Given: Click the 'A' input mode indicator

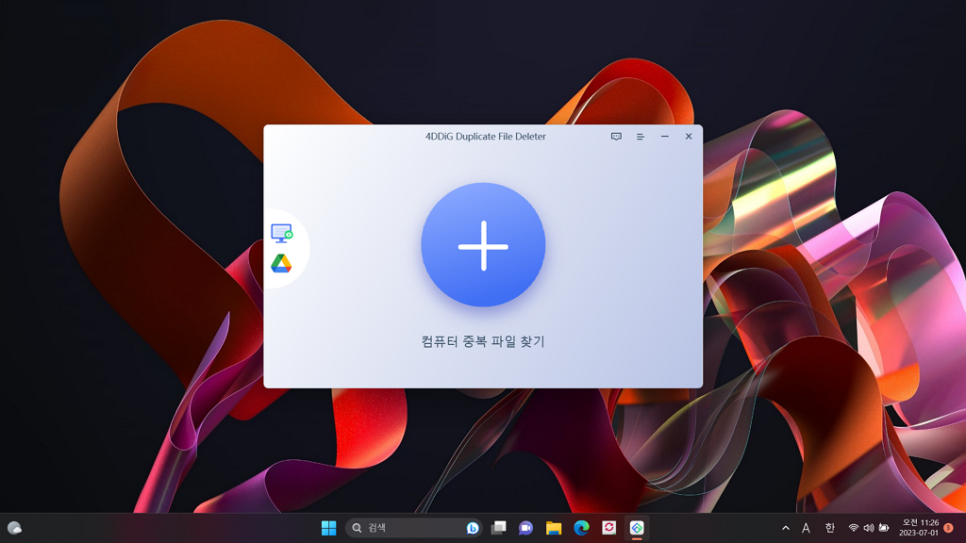Looking at the screenshot, I should click(806, 528).
